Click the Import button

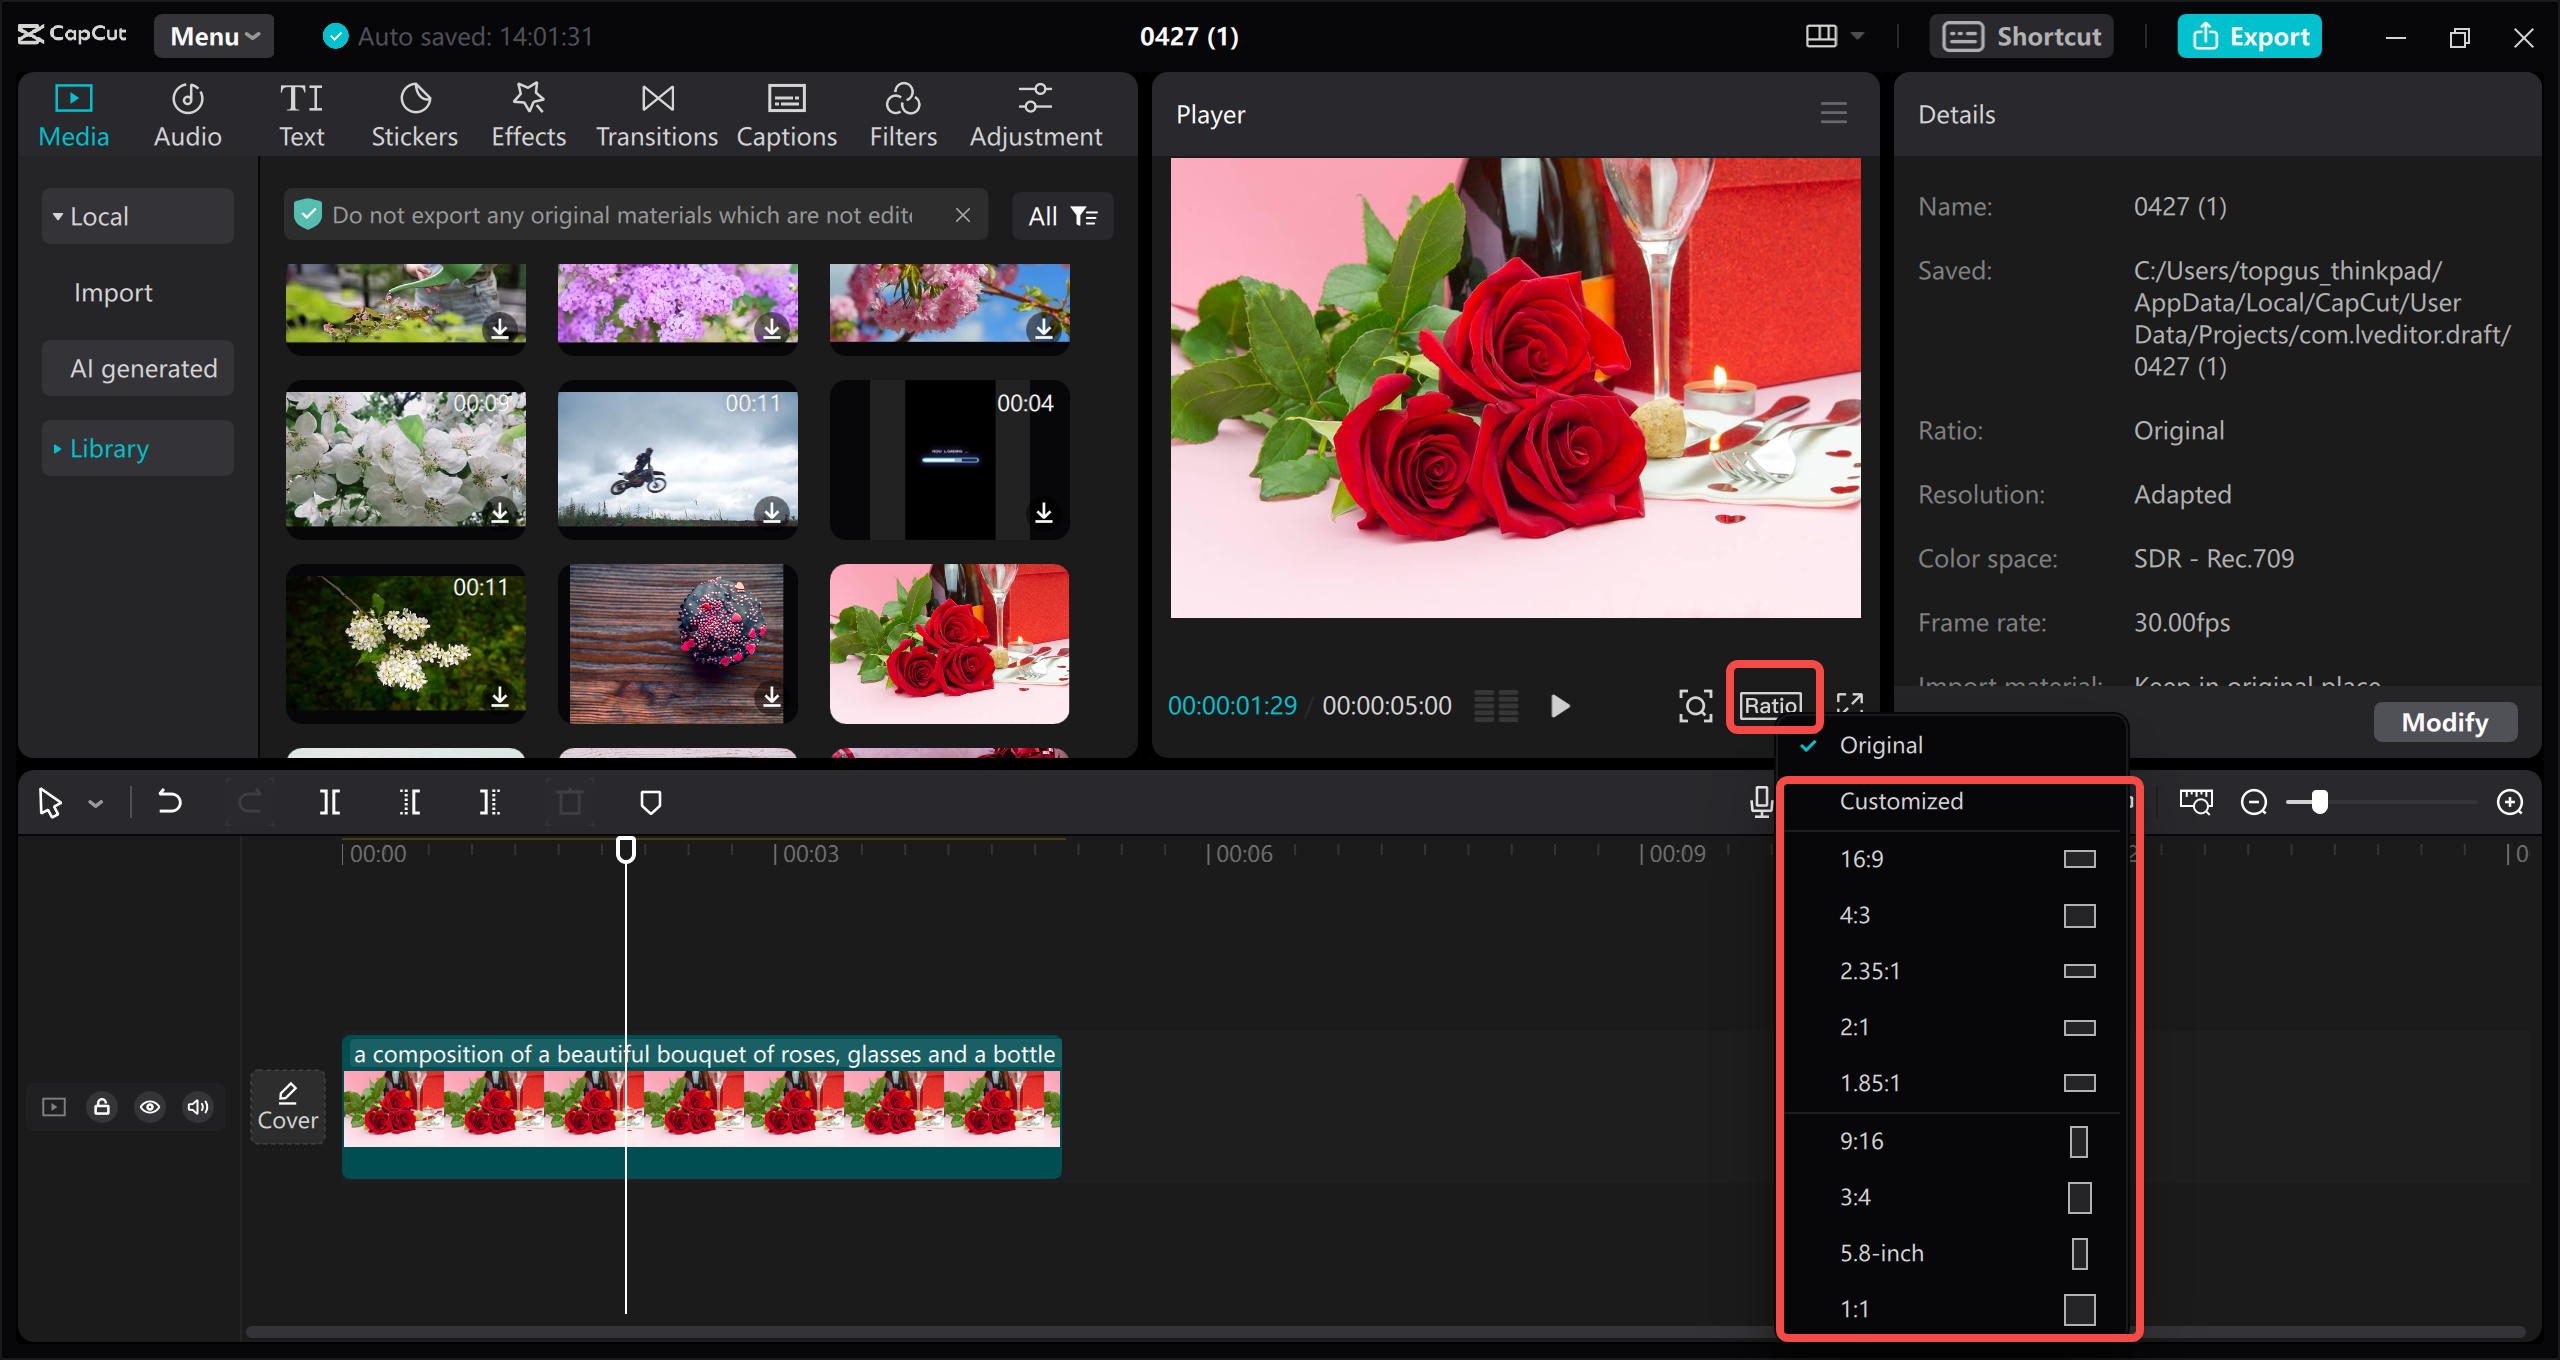tap(113, 291)
